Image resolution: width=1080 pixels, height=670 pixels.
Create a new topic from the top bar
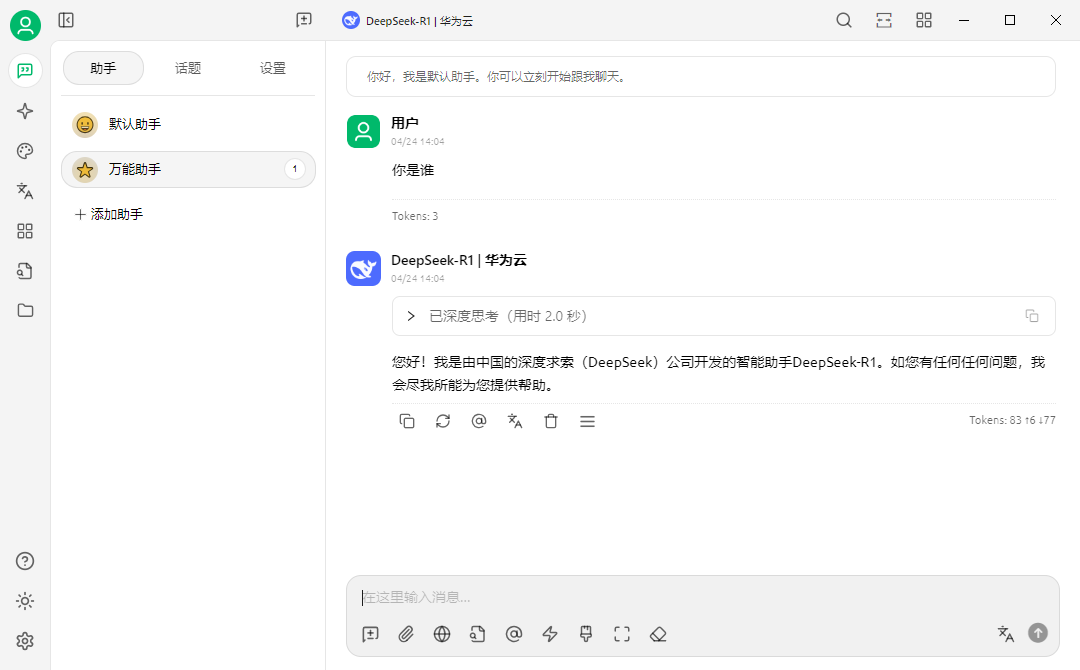click(x=304, y=20)
